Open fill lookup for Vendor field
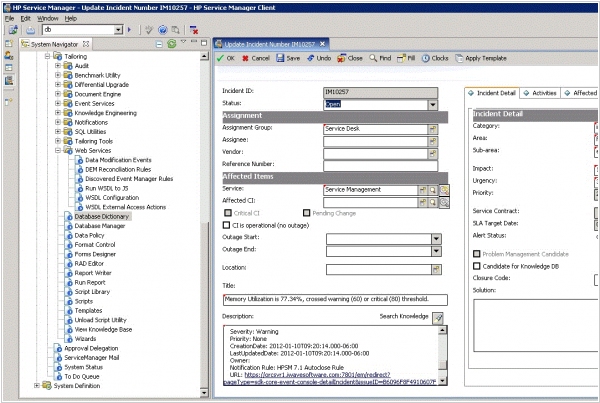 coord(432,153)
